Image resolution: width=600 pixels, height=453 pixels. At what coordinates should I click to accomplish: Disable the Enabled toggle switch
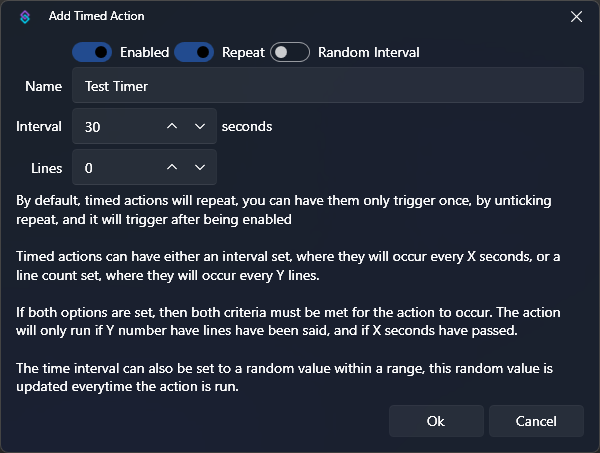tap(91, 52)
